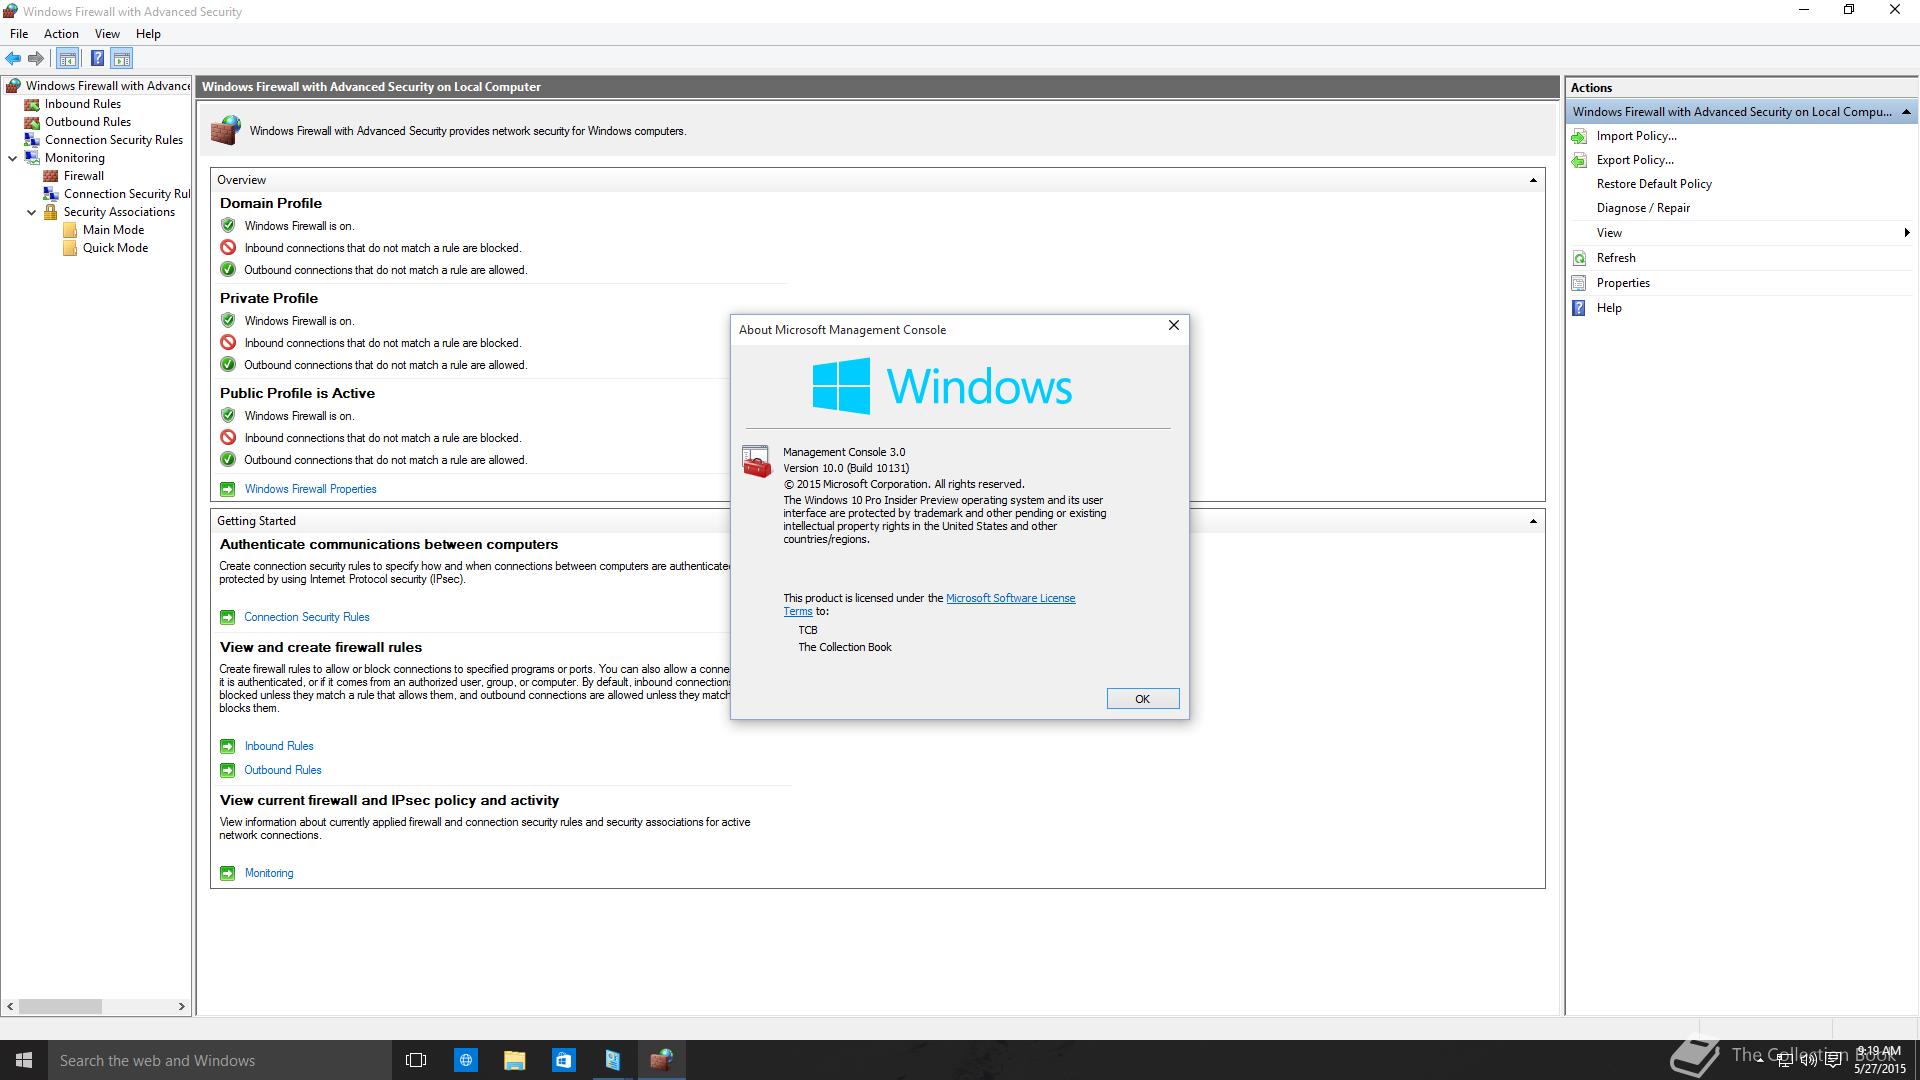Click the Search the web and Windows box

coord(219,1060)
